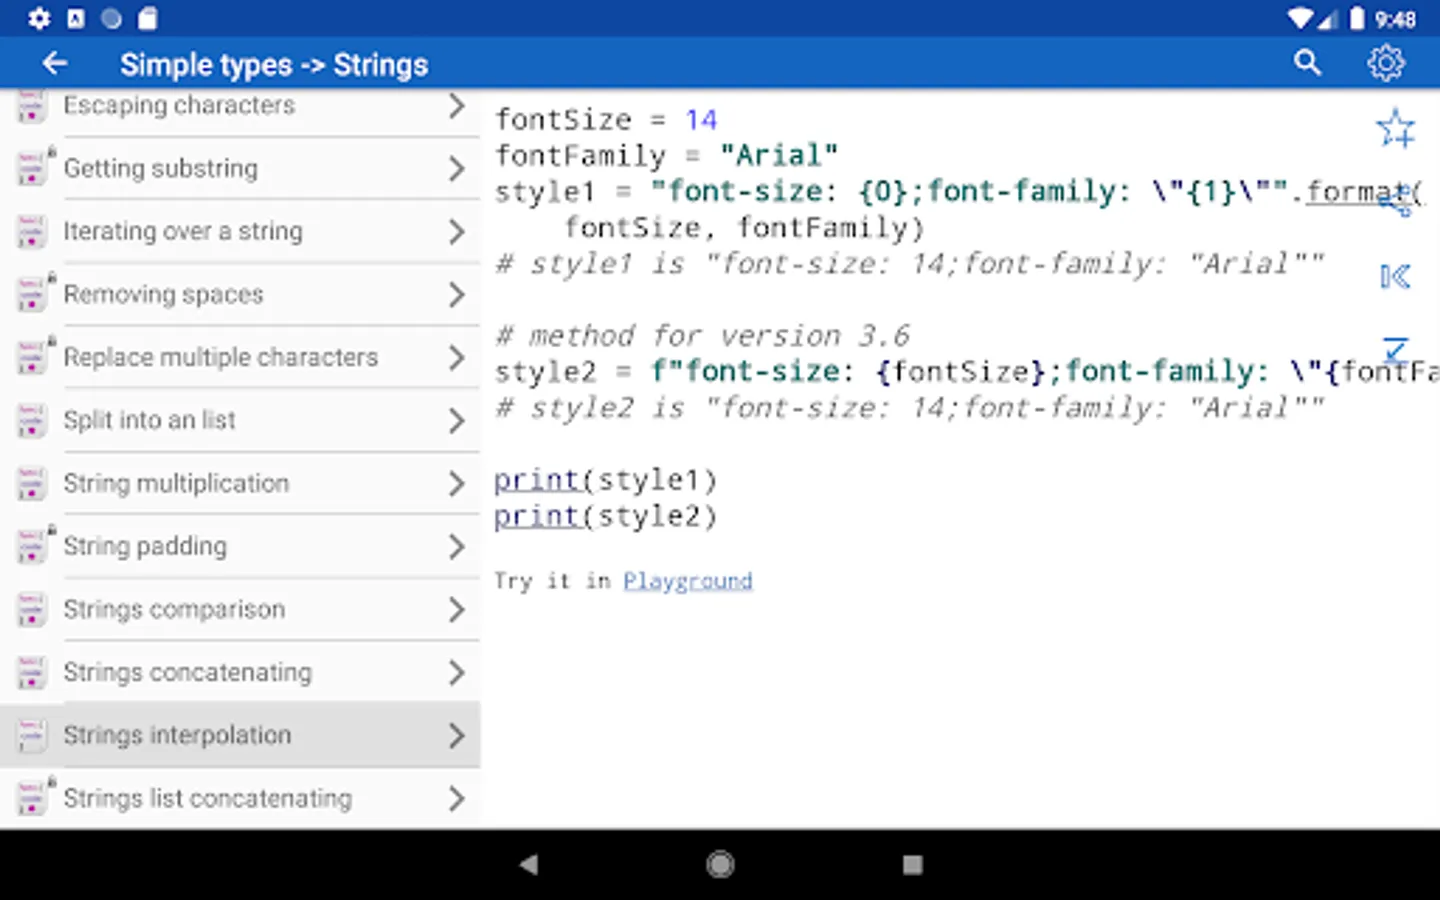This screenshot has height=900, width=1440.
Task: Tap the Android Back navigation button
Action: (528, 864)
